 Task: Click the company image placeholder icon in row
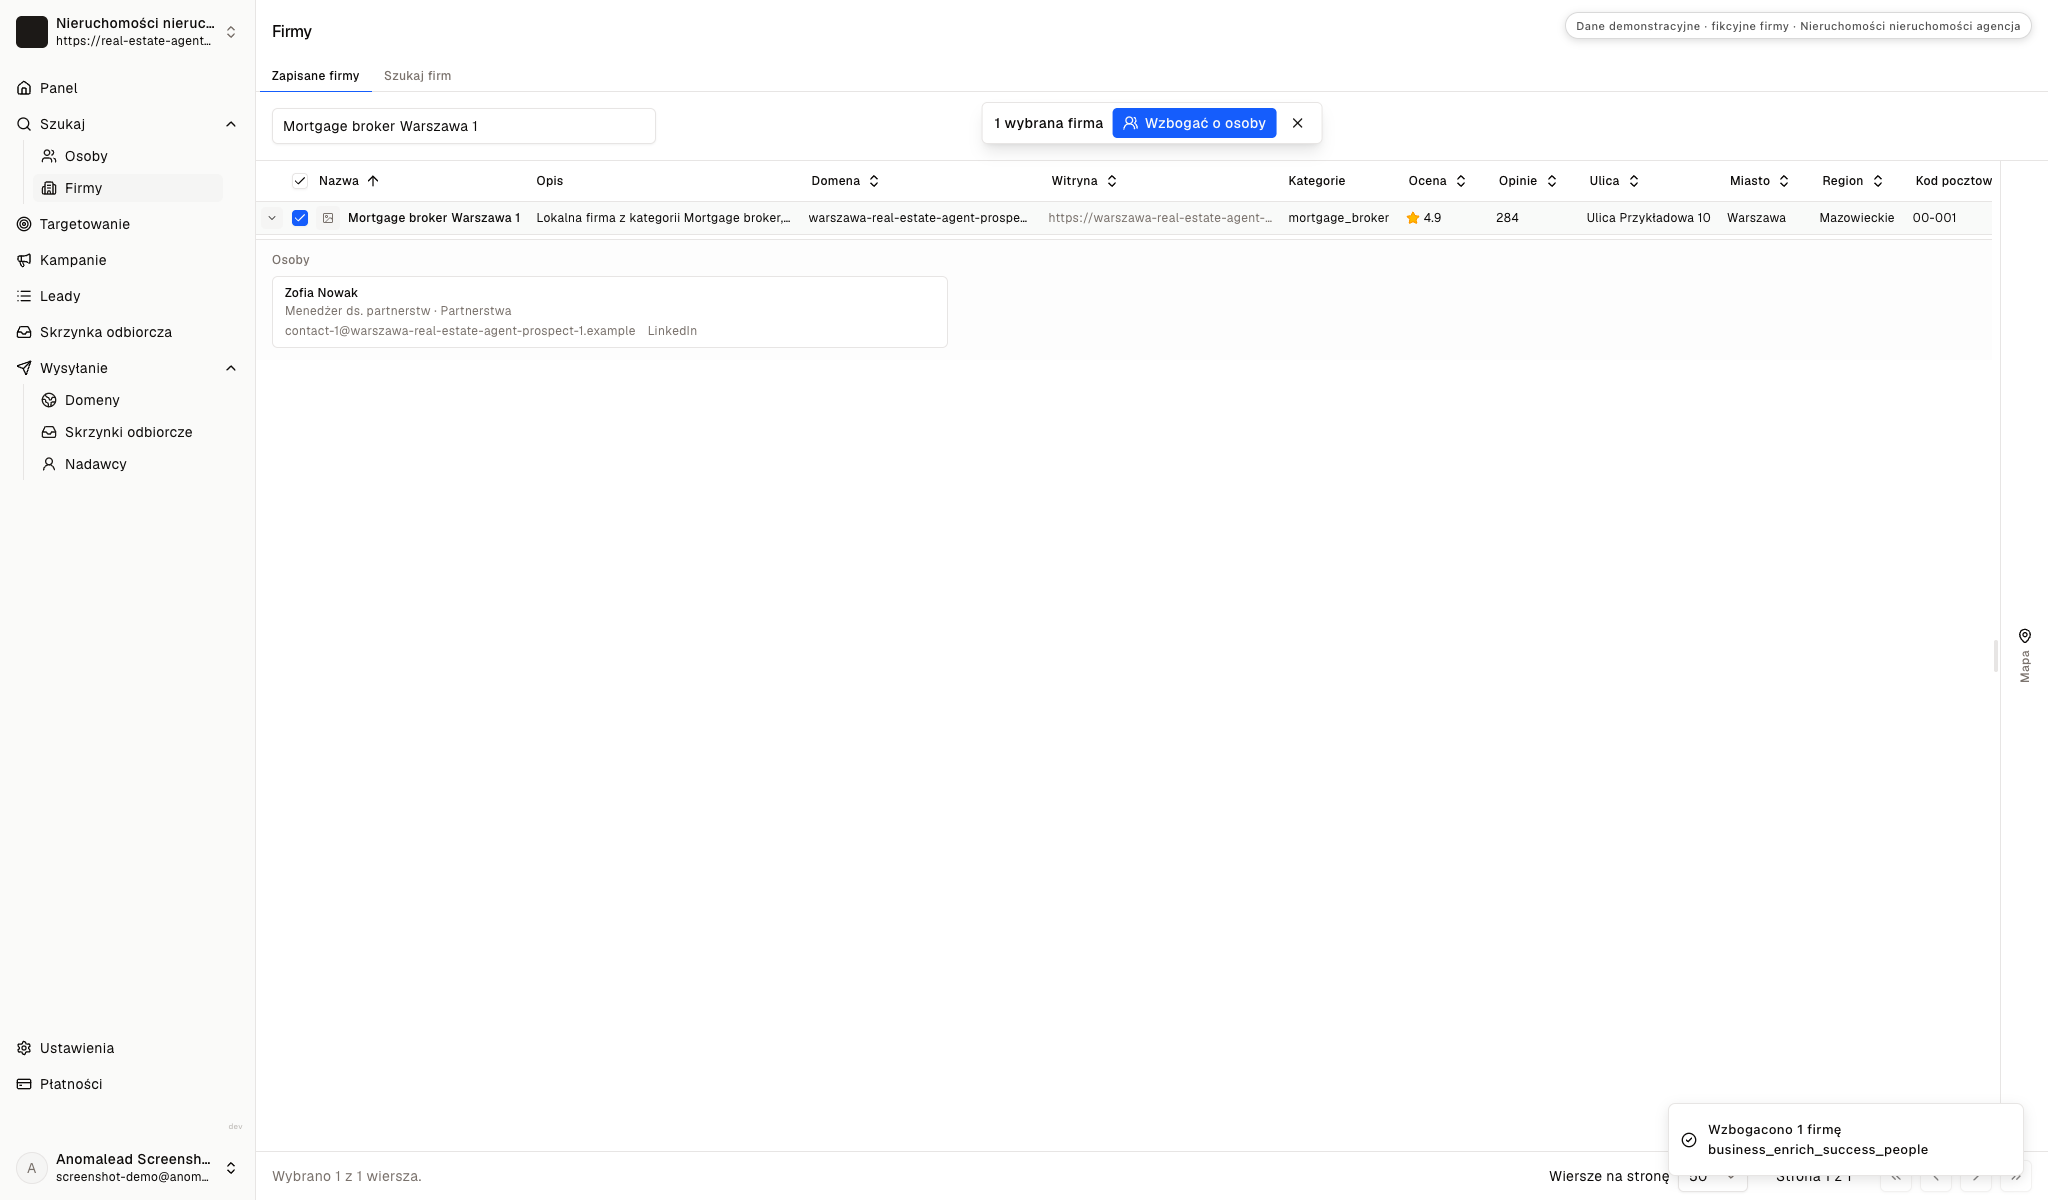pyautogui.click(x=328, y=218)
